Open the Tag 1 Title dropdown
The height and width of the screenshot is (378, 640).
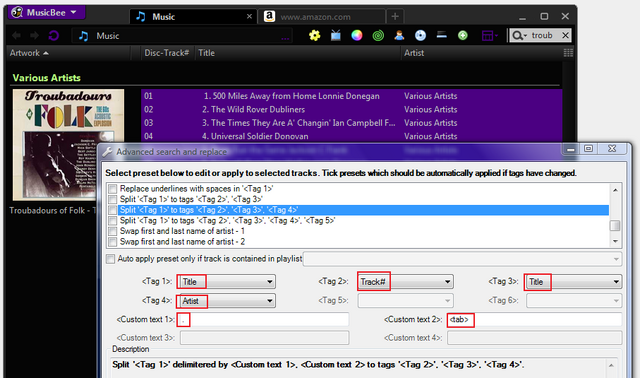(226, 281)
